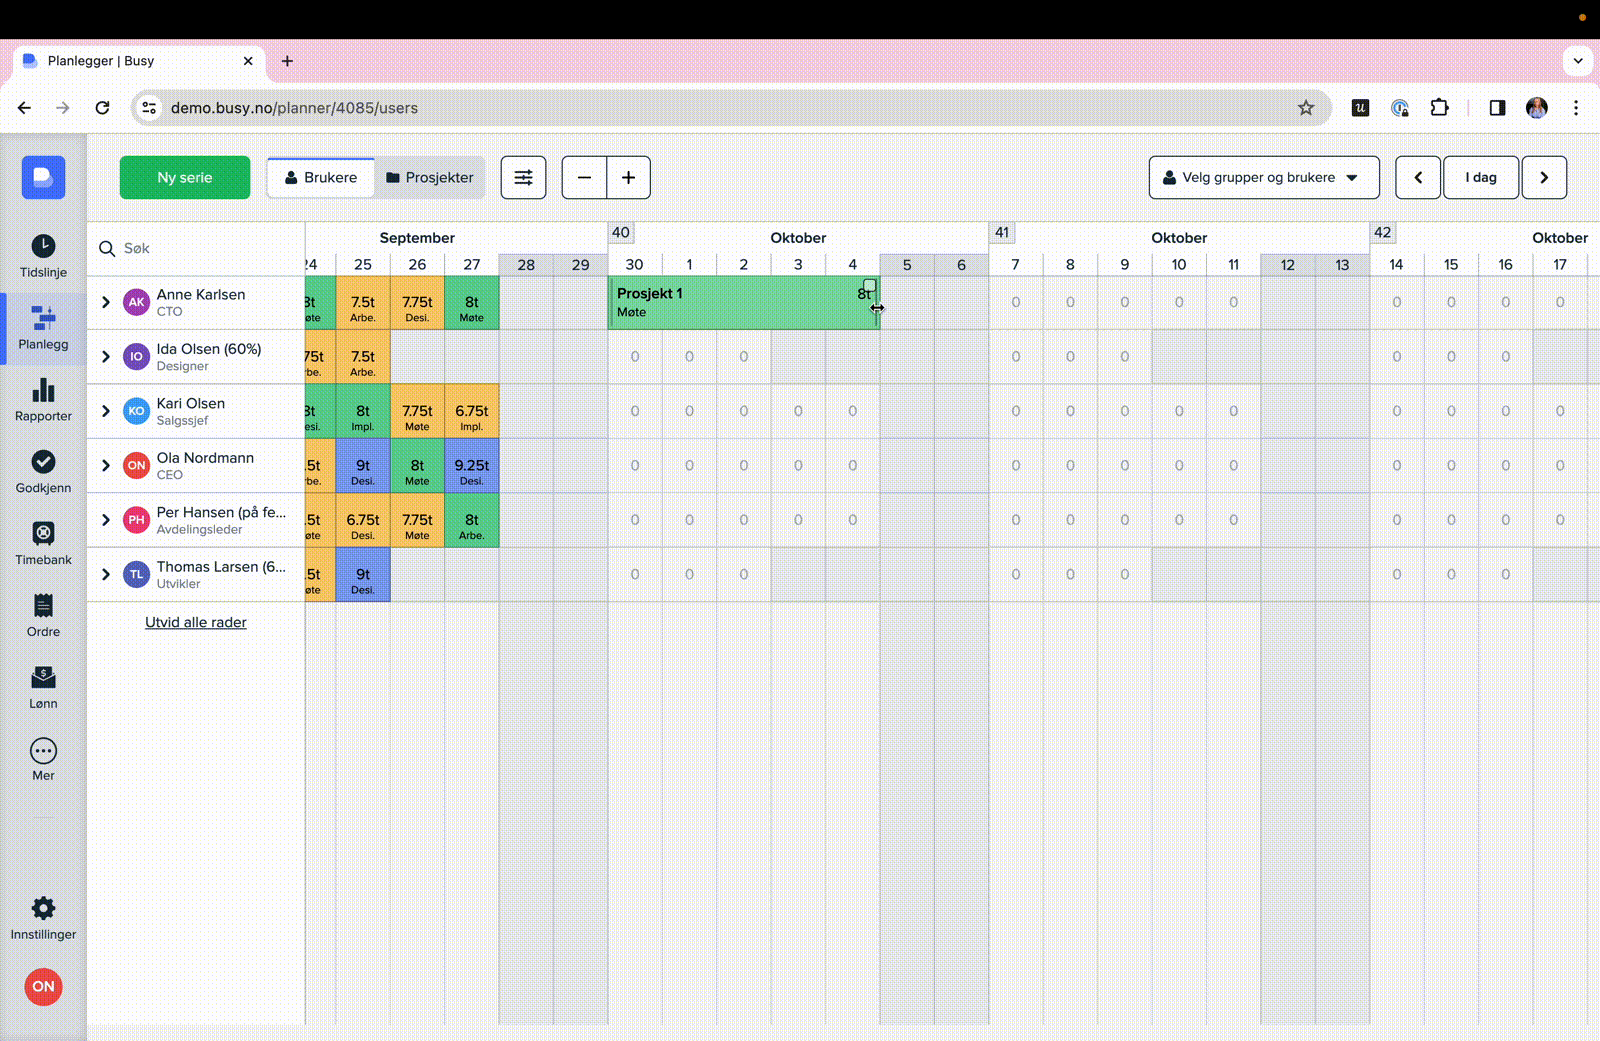Viewport: 1600px width, 1041px height.
Task: Click the Utvid alle rader link
Action: coord(196,622)
